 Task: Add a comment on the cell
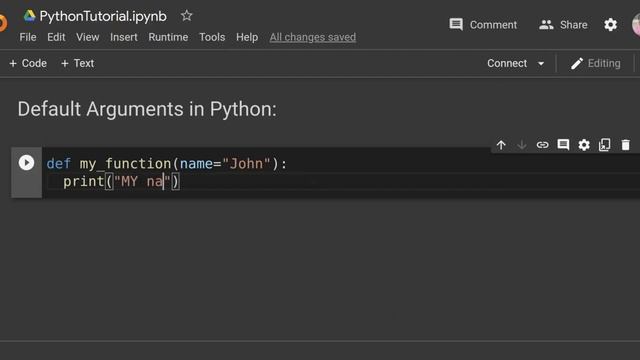point(563,145)
